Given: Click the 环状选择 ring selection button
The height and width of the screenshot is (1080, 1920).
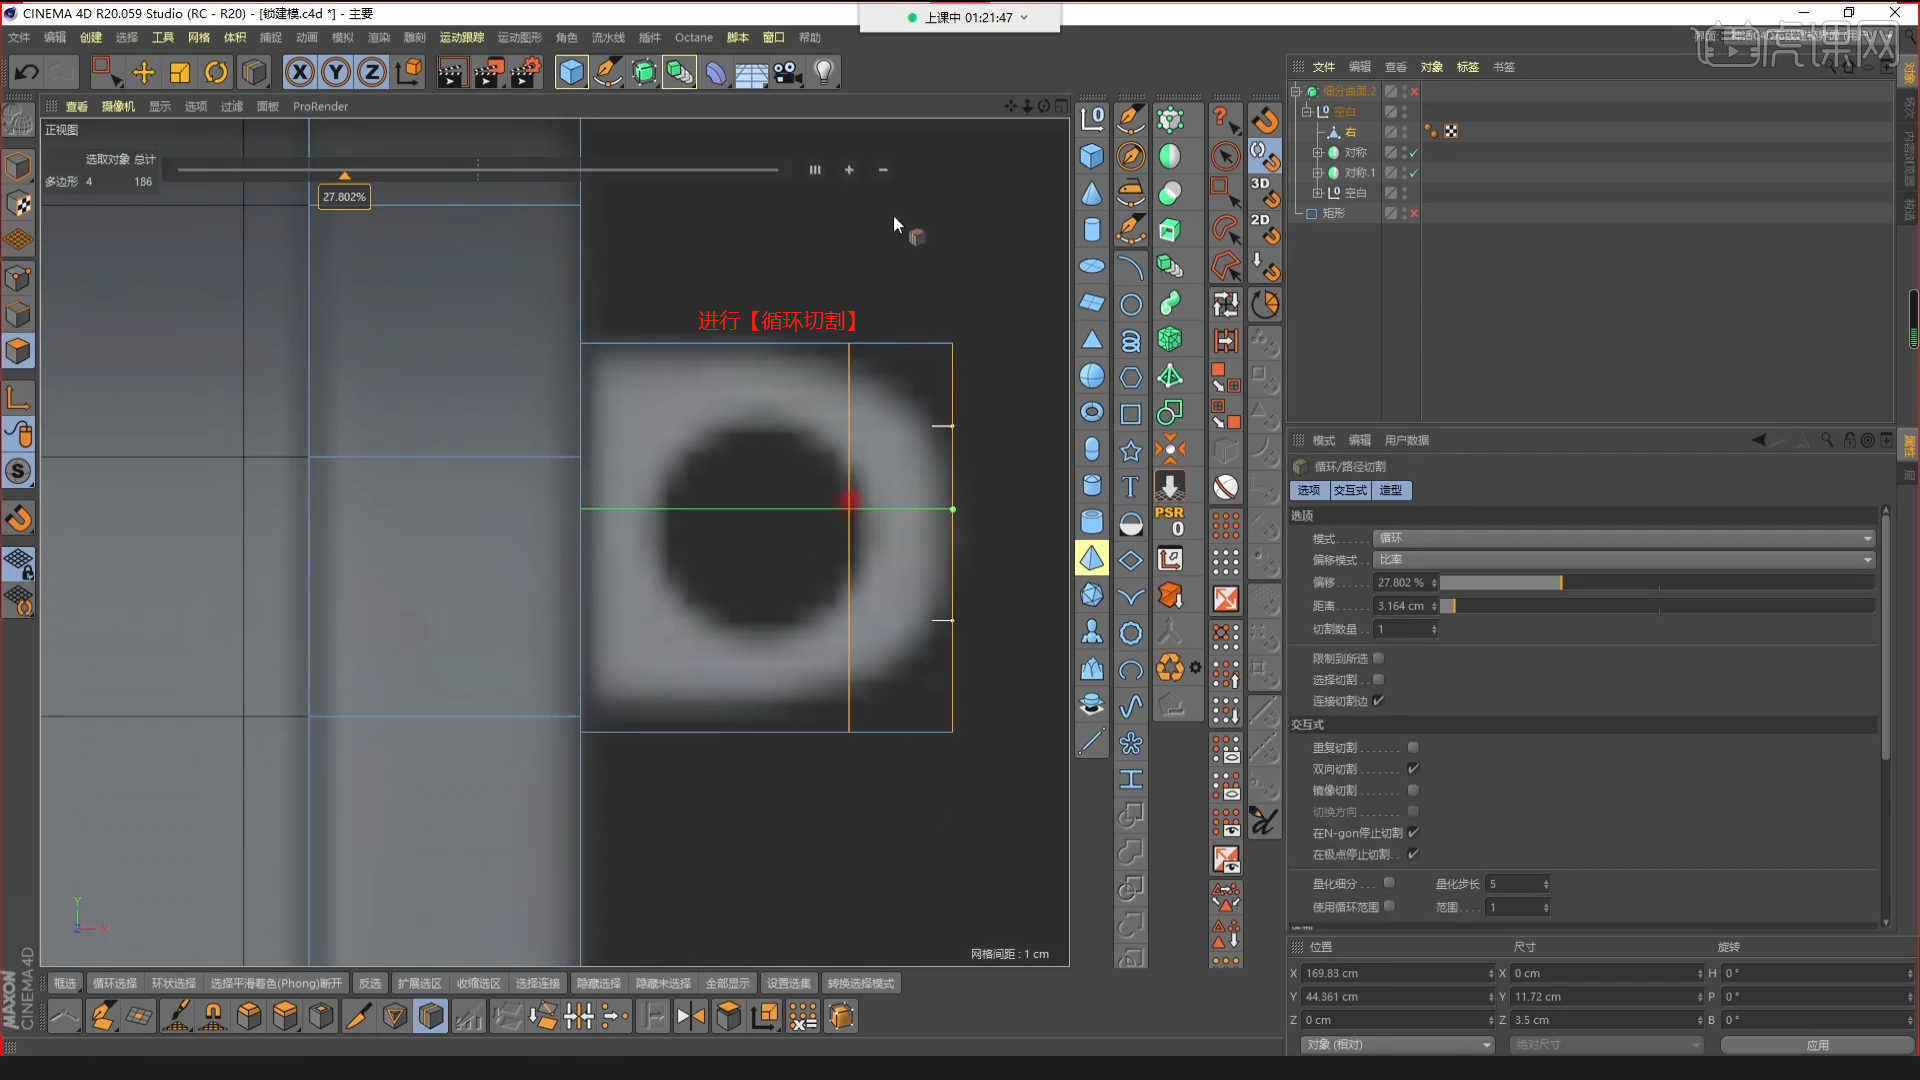Looking at the screenshot, I should (x=174, y=984).
